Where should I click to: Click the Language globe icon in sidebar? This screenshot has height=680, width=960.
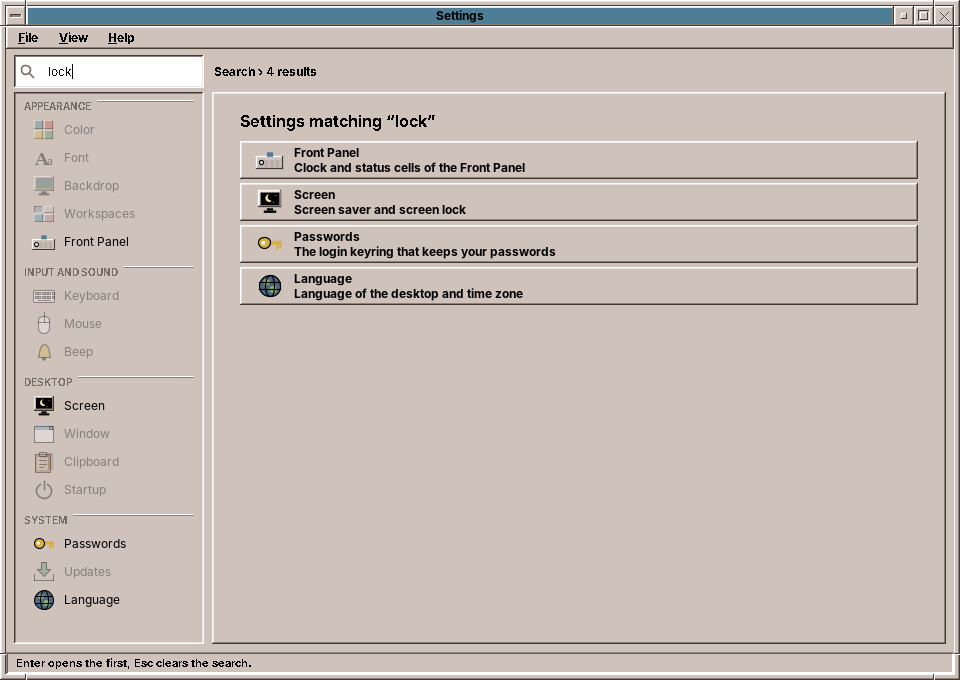coord(44,600)
